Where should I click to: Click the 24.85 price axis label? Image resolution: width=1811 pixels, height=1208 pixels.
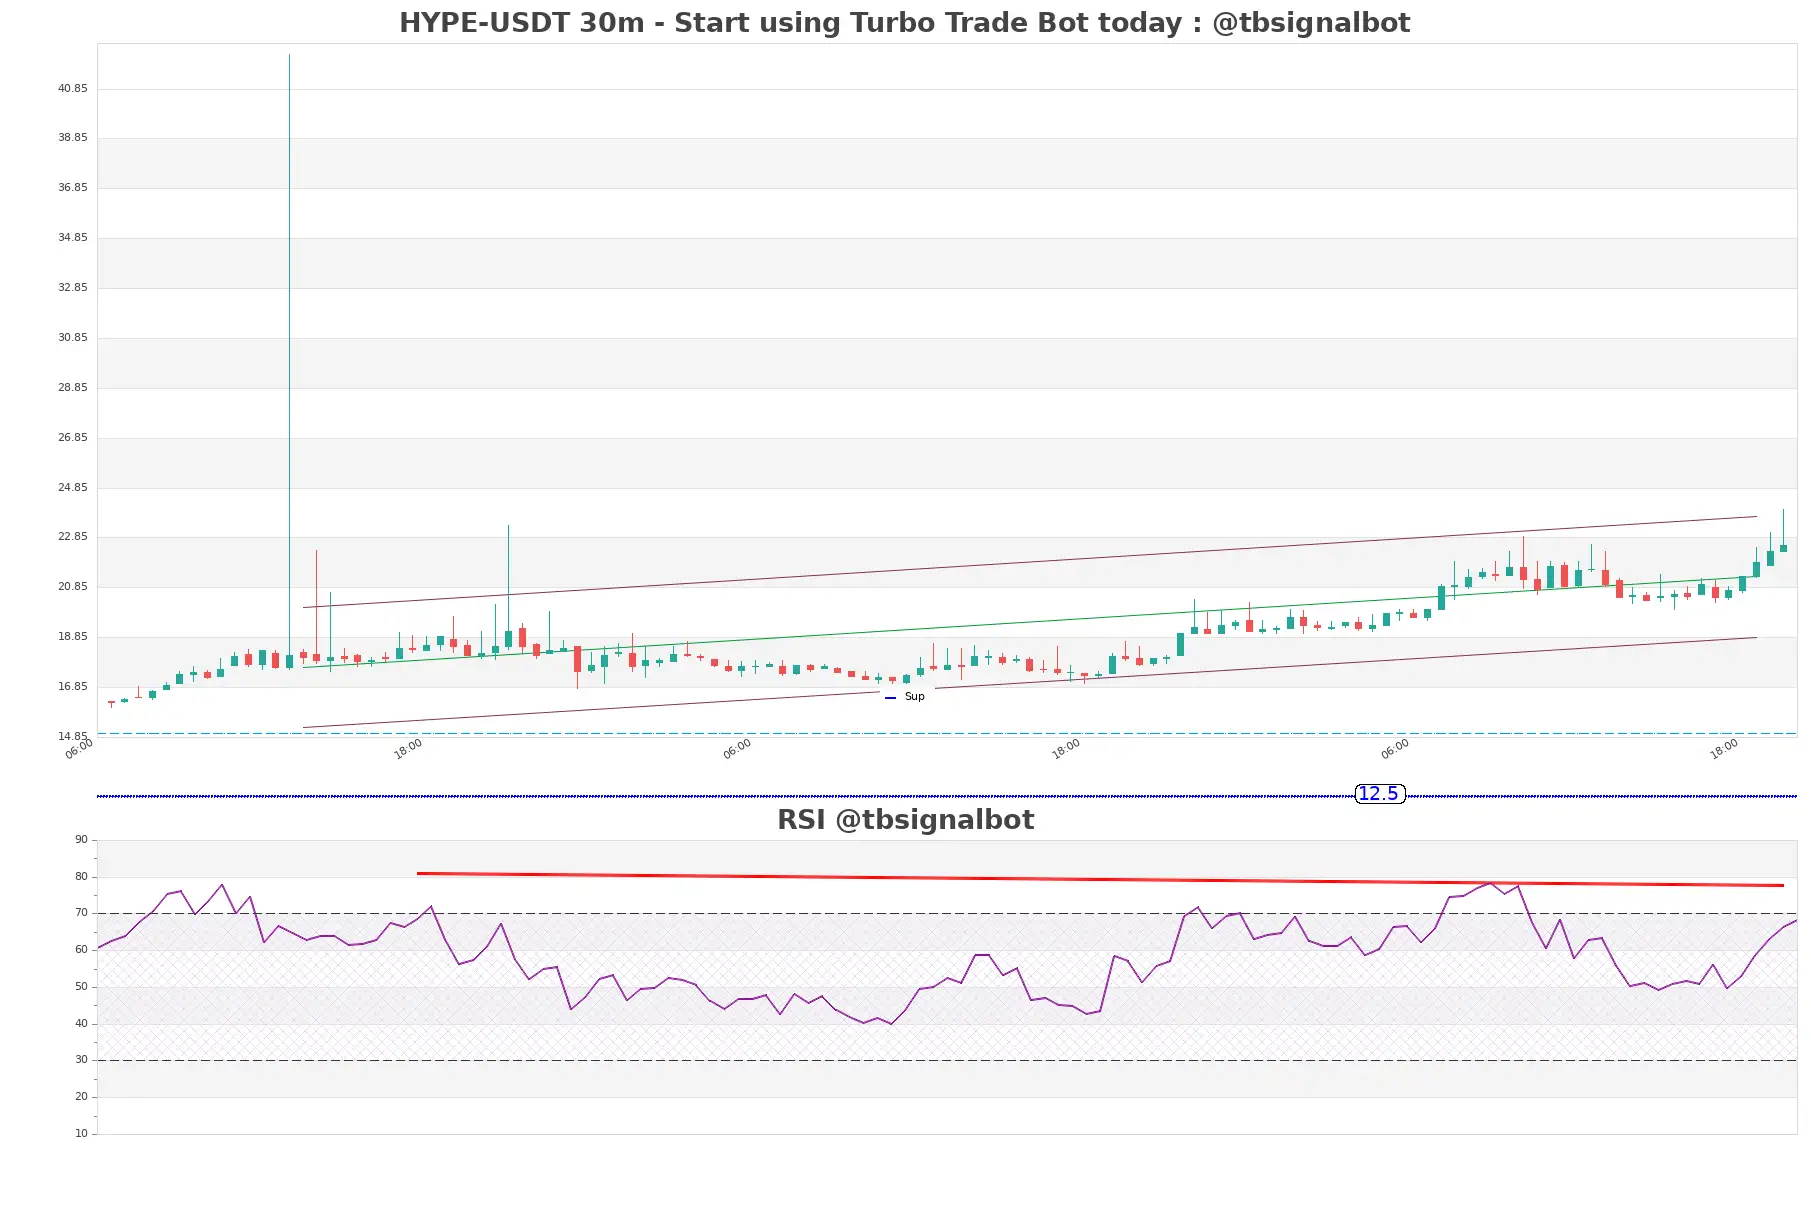72,488
